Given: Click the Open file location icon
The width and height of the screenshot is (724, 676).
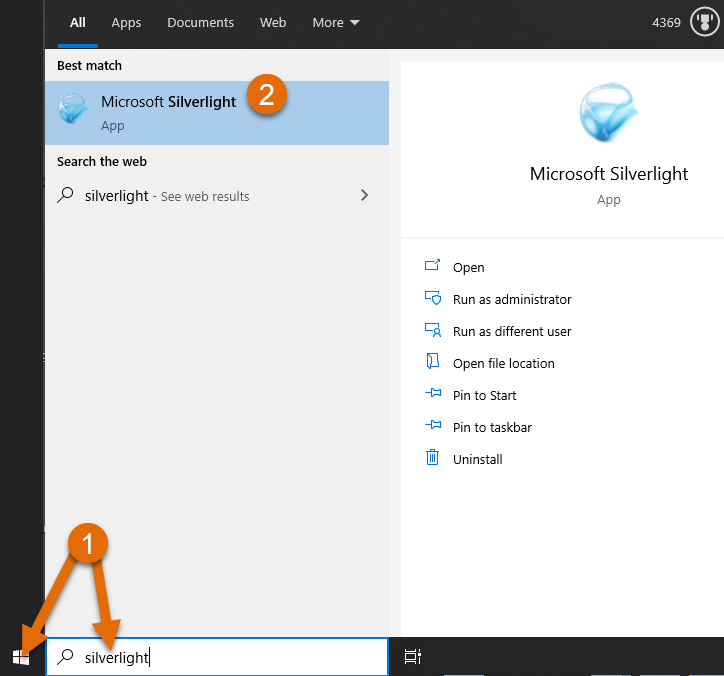Looking at the screenshot, I should pyautogui.click(x=432, y=362).
